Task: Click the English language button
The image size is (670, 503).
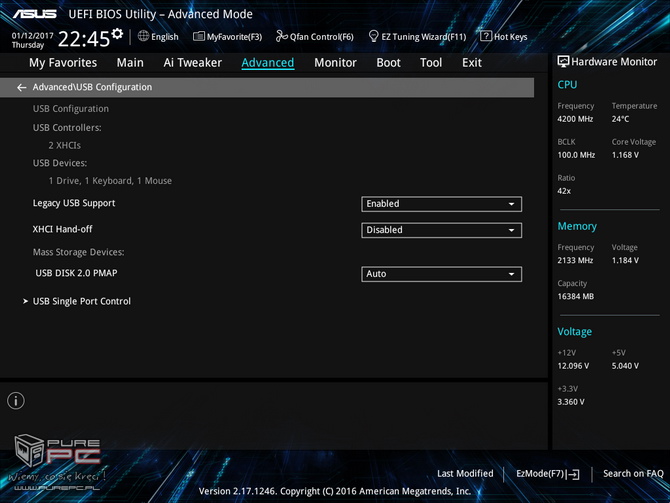Action: (158, 37)
